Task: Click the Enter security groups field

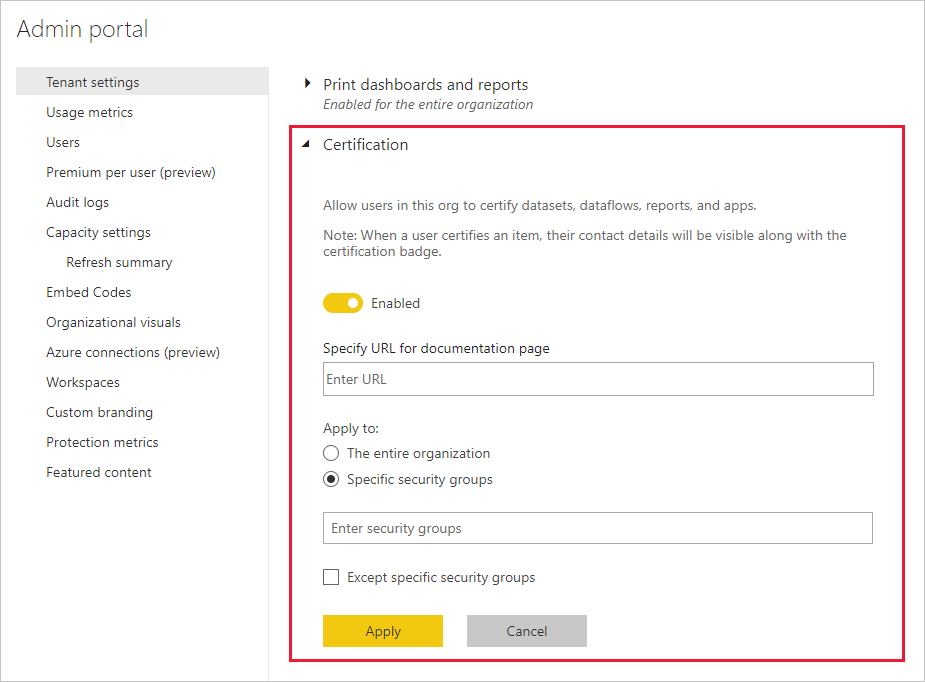Action: click(598, 528)
